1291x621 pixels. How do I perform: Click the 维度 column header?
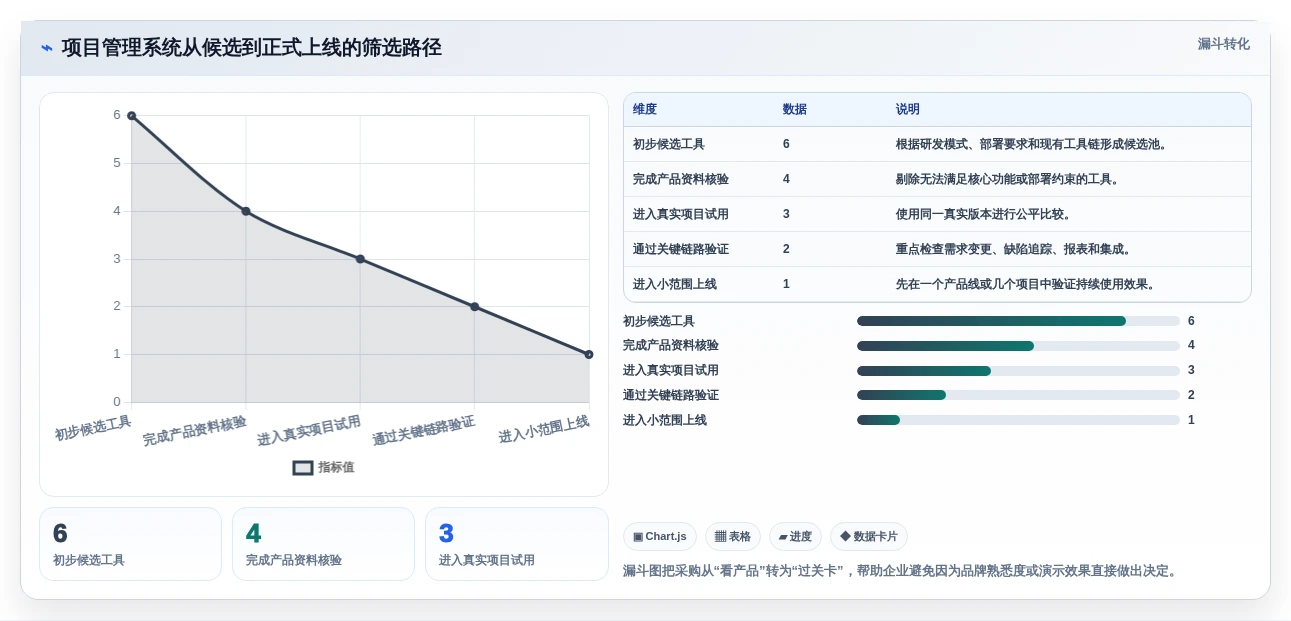645,109
